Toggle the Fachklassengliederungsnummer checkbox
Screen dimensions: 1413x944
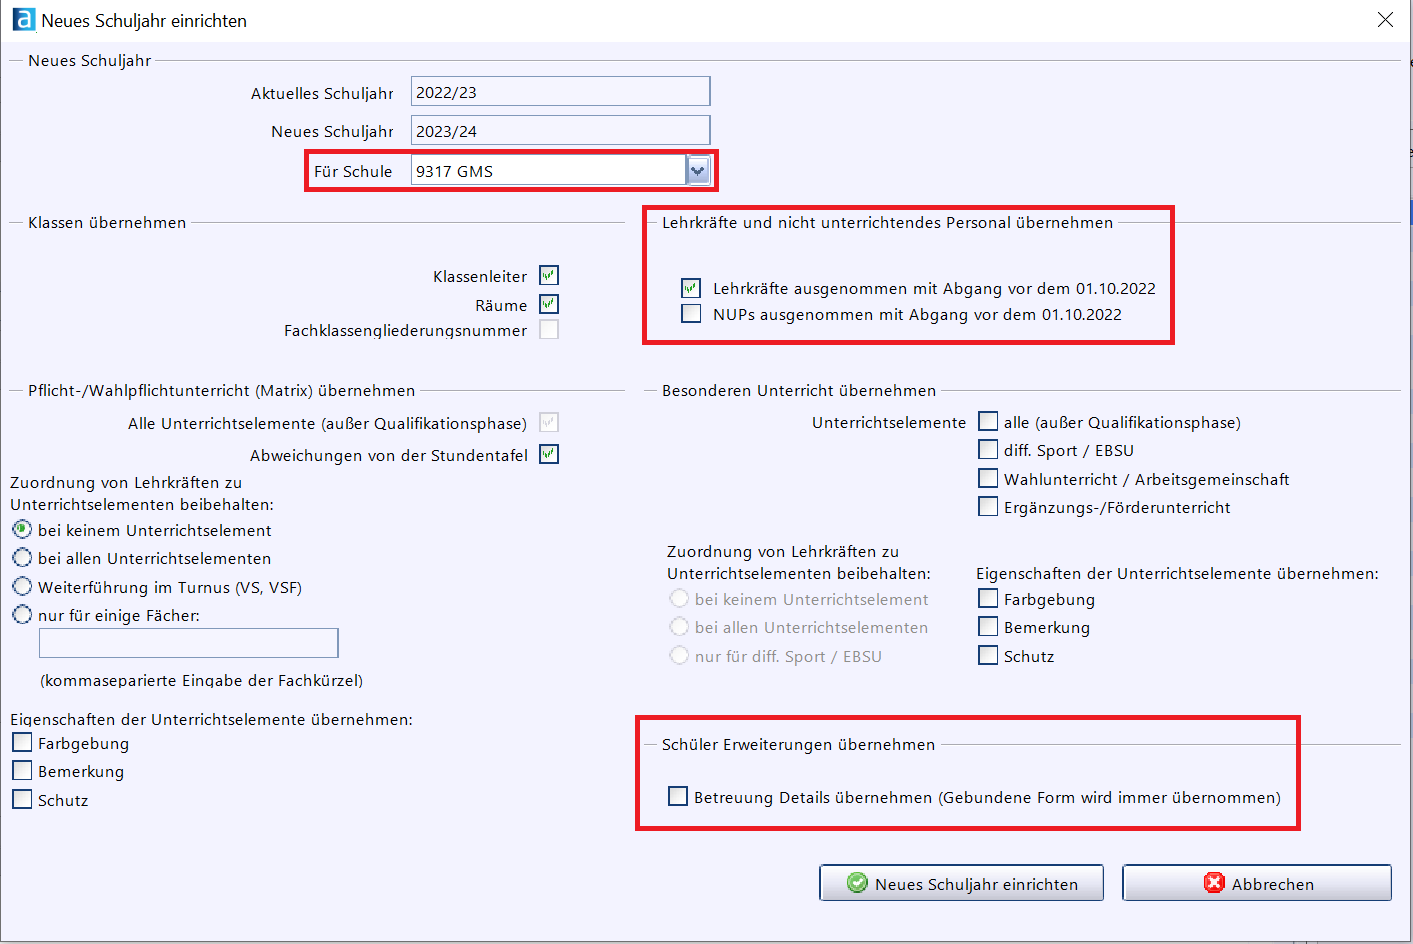point(549,329)
